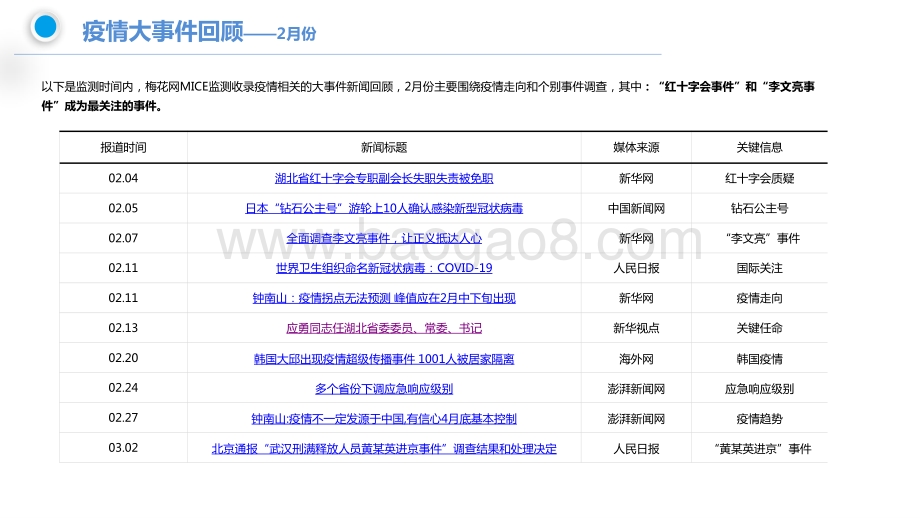
Task: Open link 钟南山:疫情不一定发源于中国
Action: [328, 418]
